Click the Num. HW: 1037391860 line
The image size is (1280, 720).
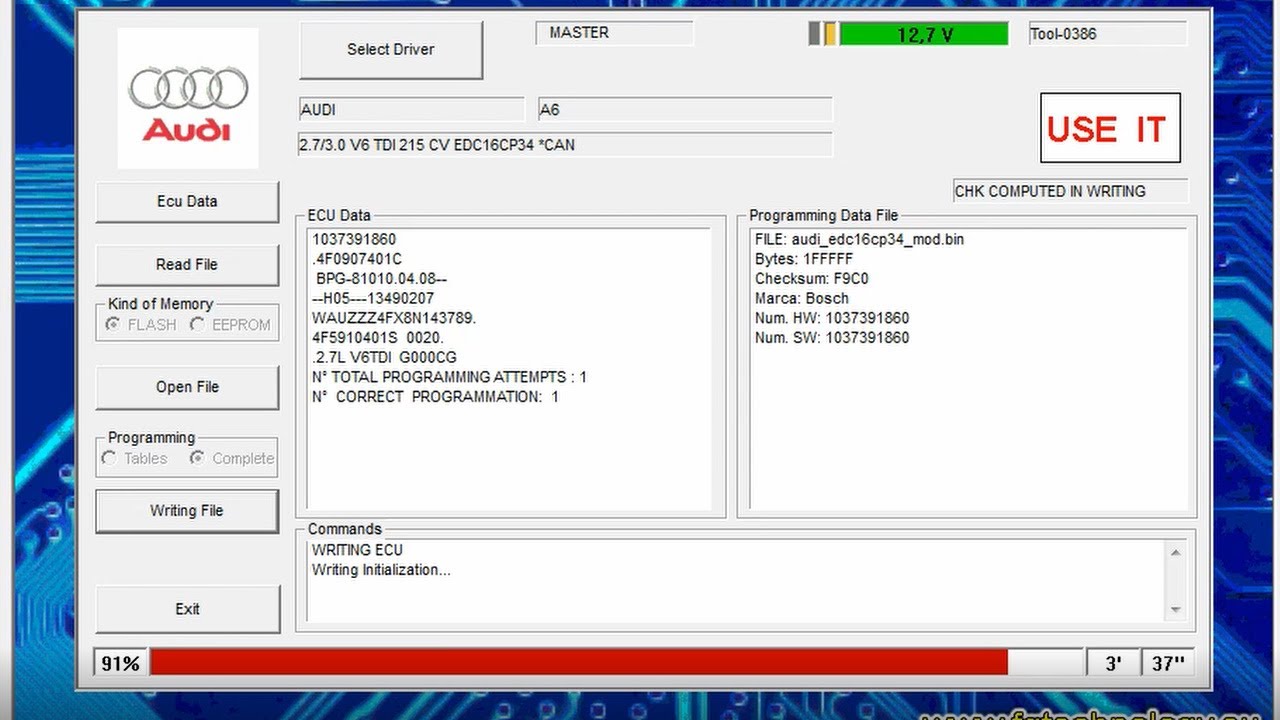[x=832, y=318]
